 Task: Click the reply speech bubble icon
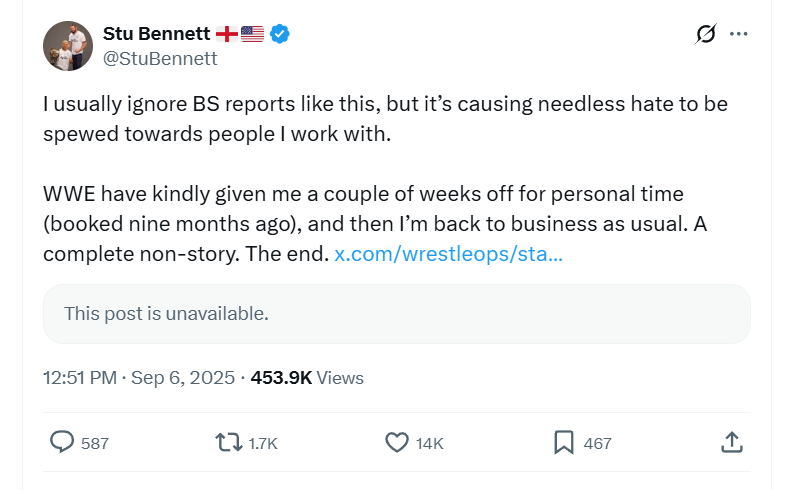pos(62,442)
